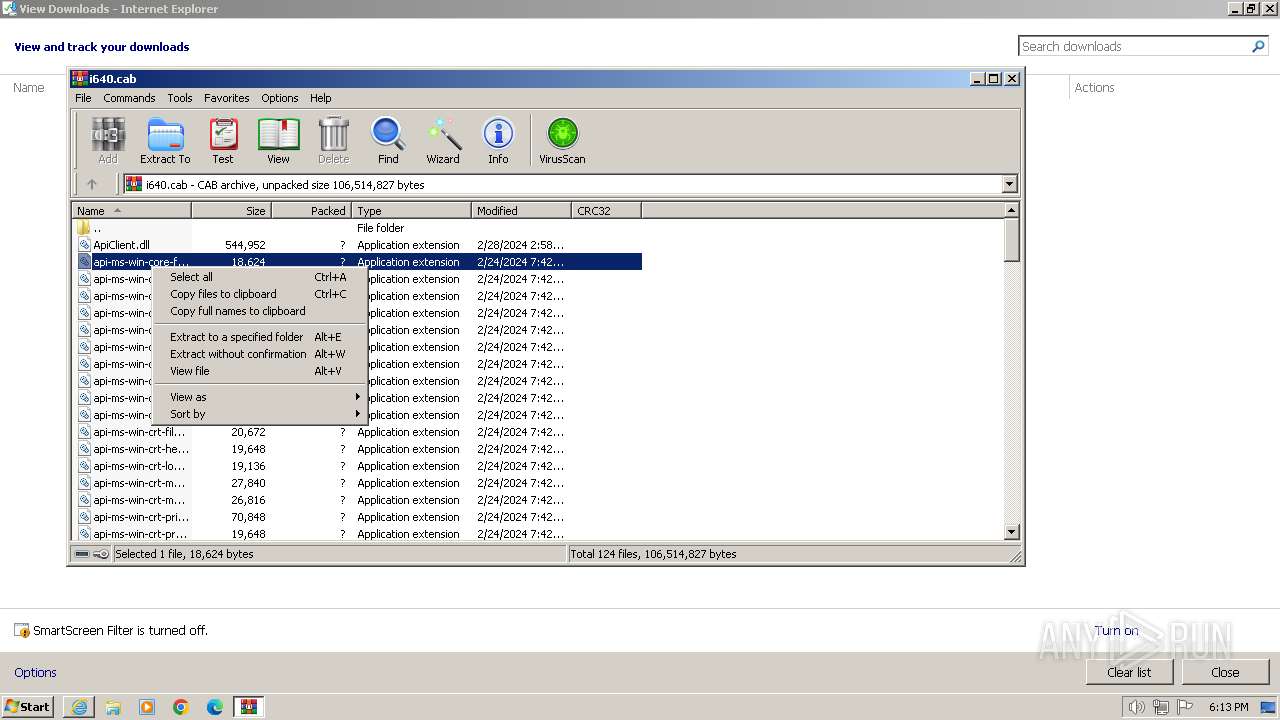Click inside the Search downloads field
The image size is (1280, 720).
[x=1134, y=46]
